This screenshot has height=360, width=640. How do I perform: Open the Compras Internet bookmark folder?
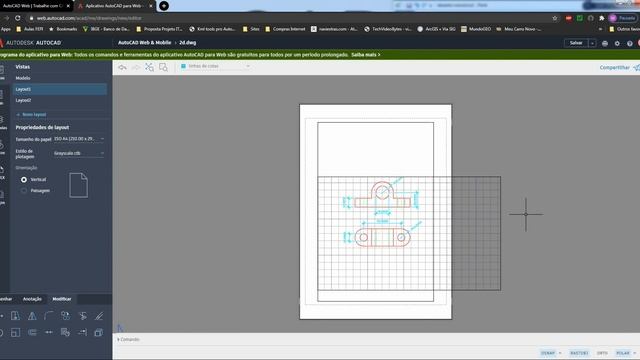click(x=285, y=29)
